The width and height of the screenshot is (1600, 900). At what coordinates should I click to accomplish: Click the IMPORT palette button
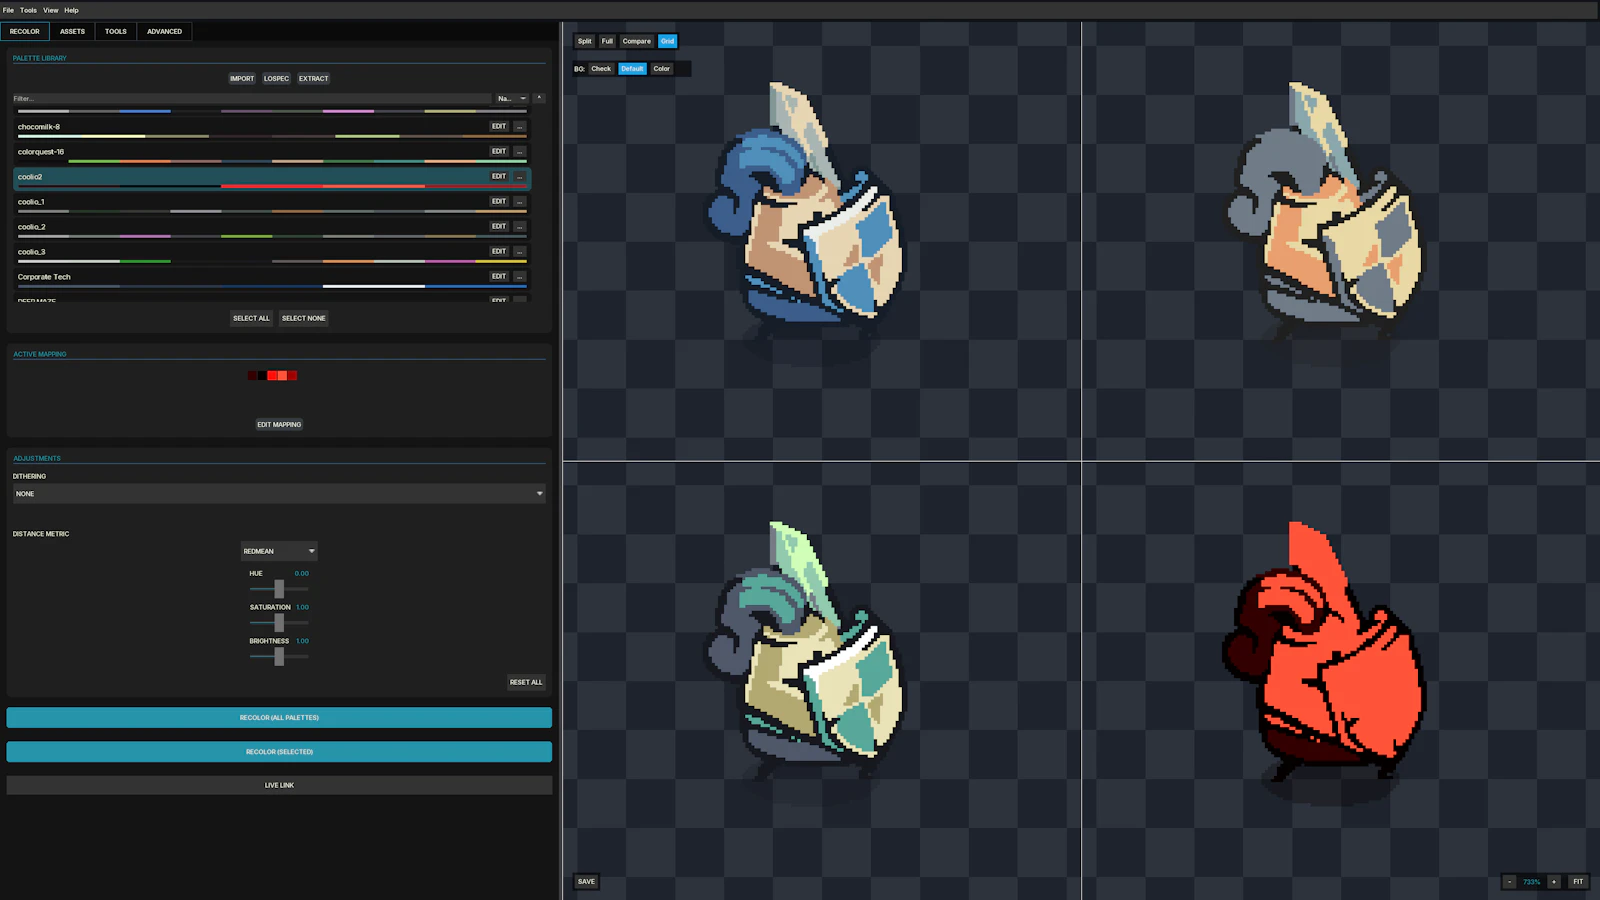click(x=242, y=79)
